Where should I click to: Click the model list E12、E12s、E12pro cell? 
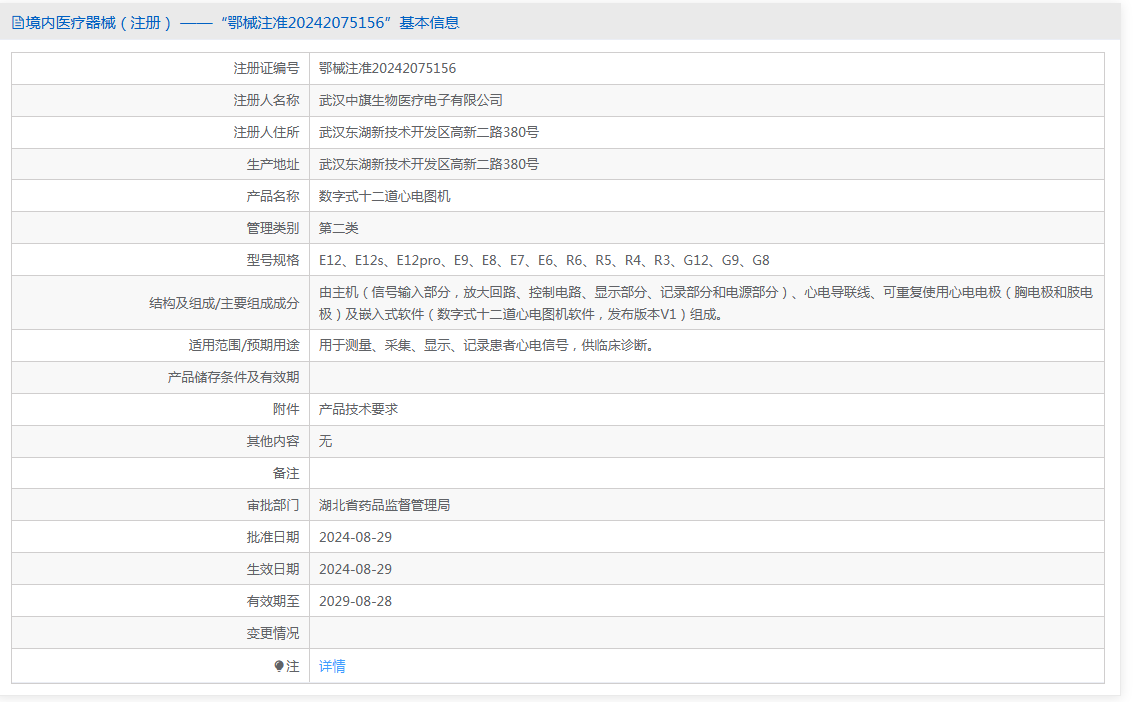544,260
